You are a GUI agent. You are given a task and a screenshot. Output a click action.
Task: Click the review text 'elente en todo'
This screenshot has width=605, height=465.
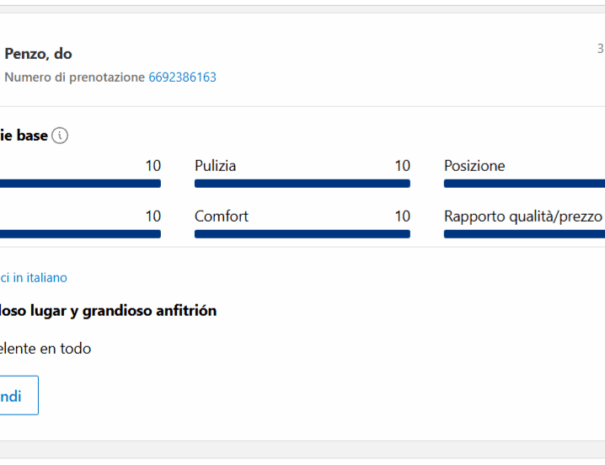(46, 348)
